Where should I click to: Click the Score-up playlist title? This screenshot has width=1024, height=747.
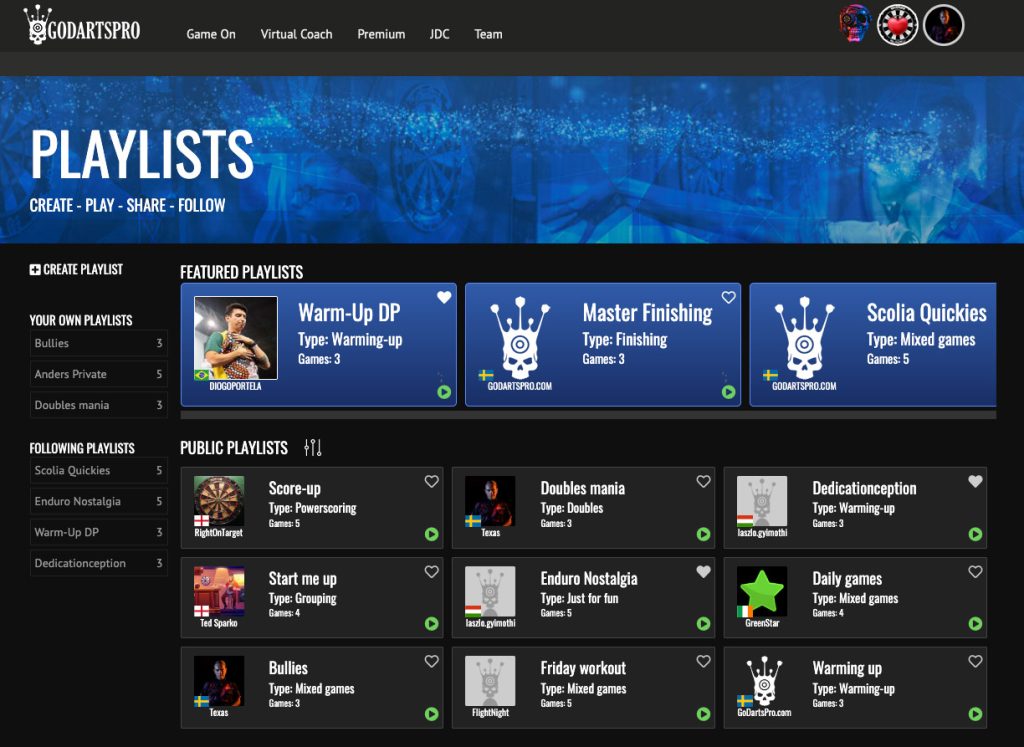(x=295, y=488)
